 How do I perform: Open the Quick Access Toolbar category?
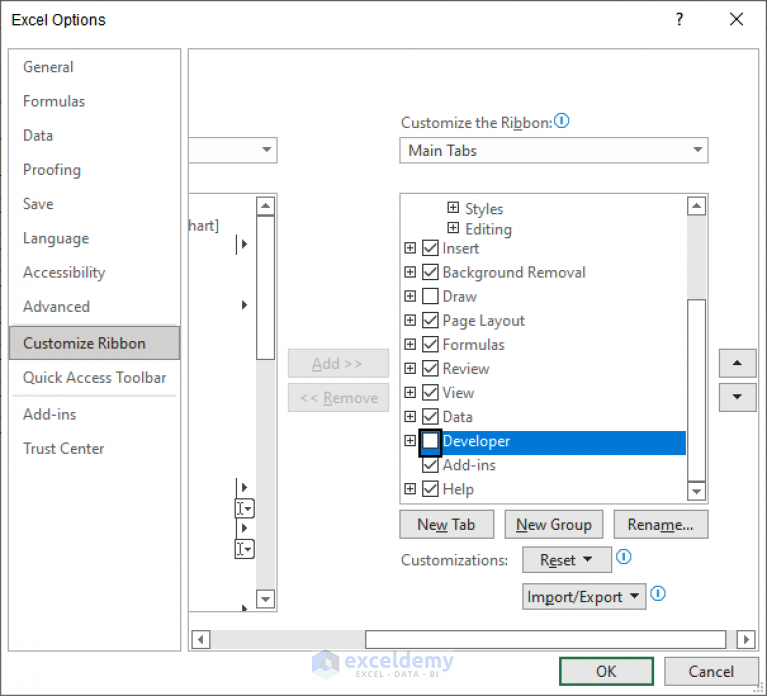click(x=94, y=378)
